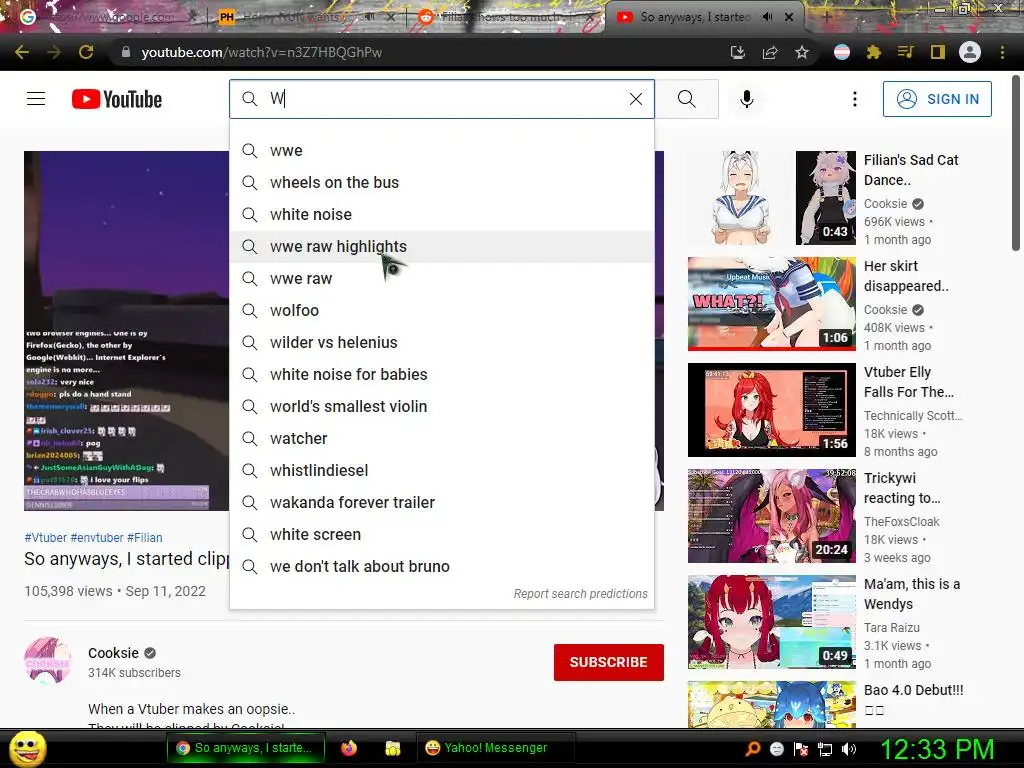Switch to the Reddit Filian tab

(506, 17)
